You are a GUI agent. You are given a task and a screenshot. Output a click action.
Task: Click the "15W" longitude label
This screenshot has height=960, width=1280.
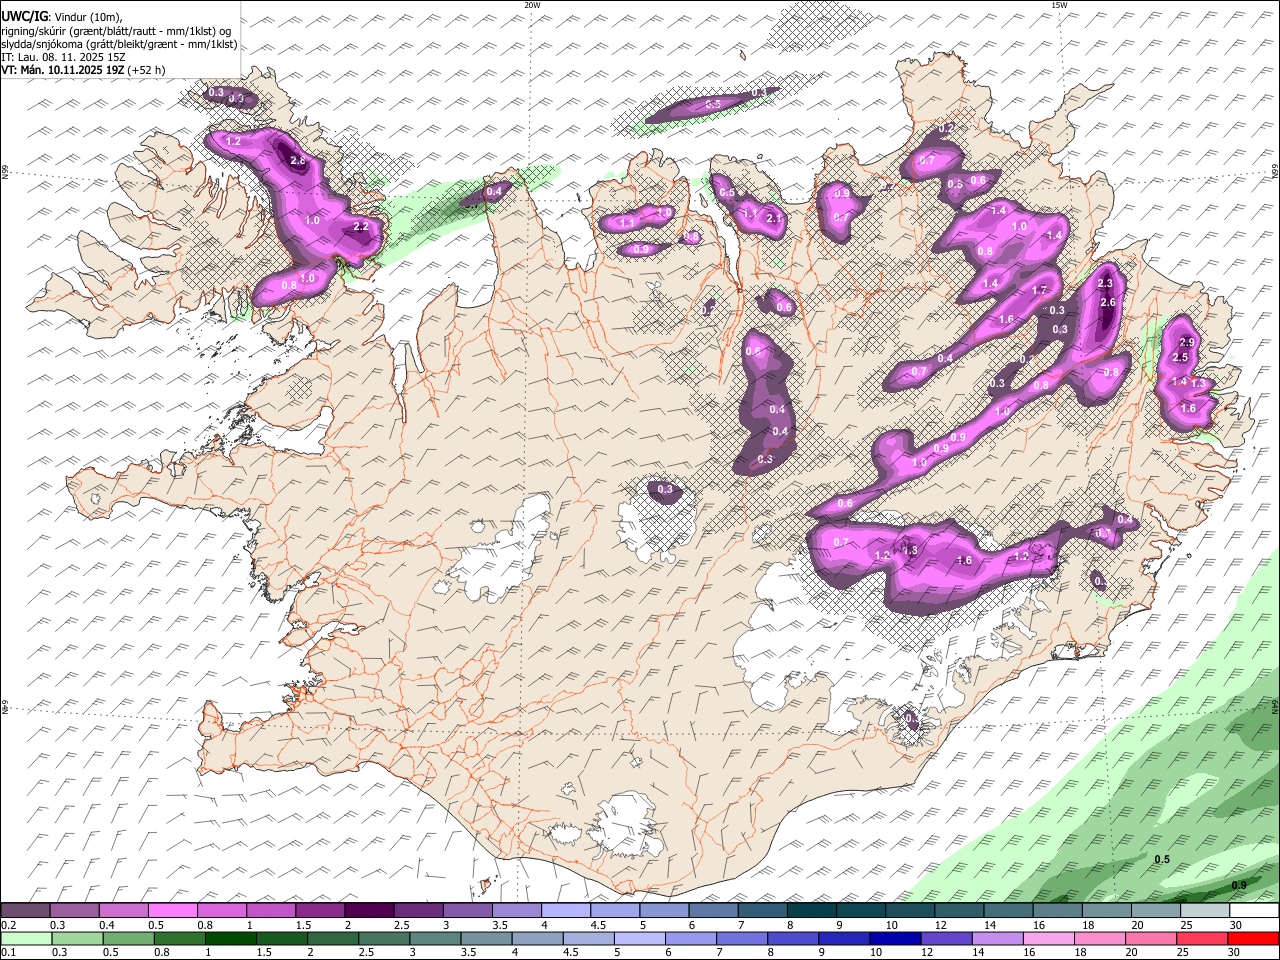tap(1059, 5)
